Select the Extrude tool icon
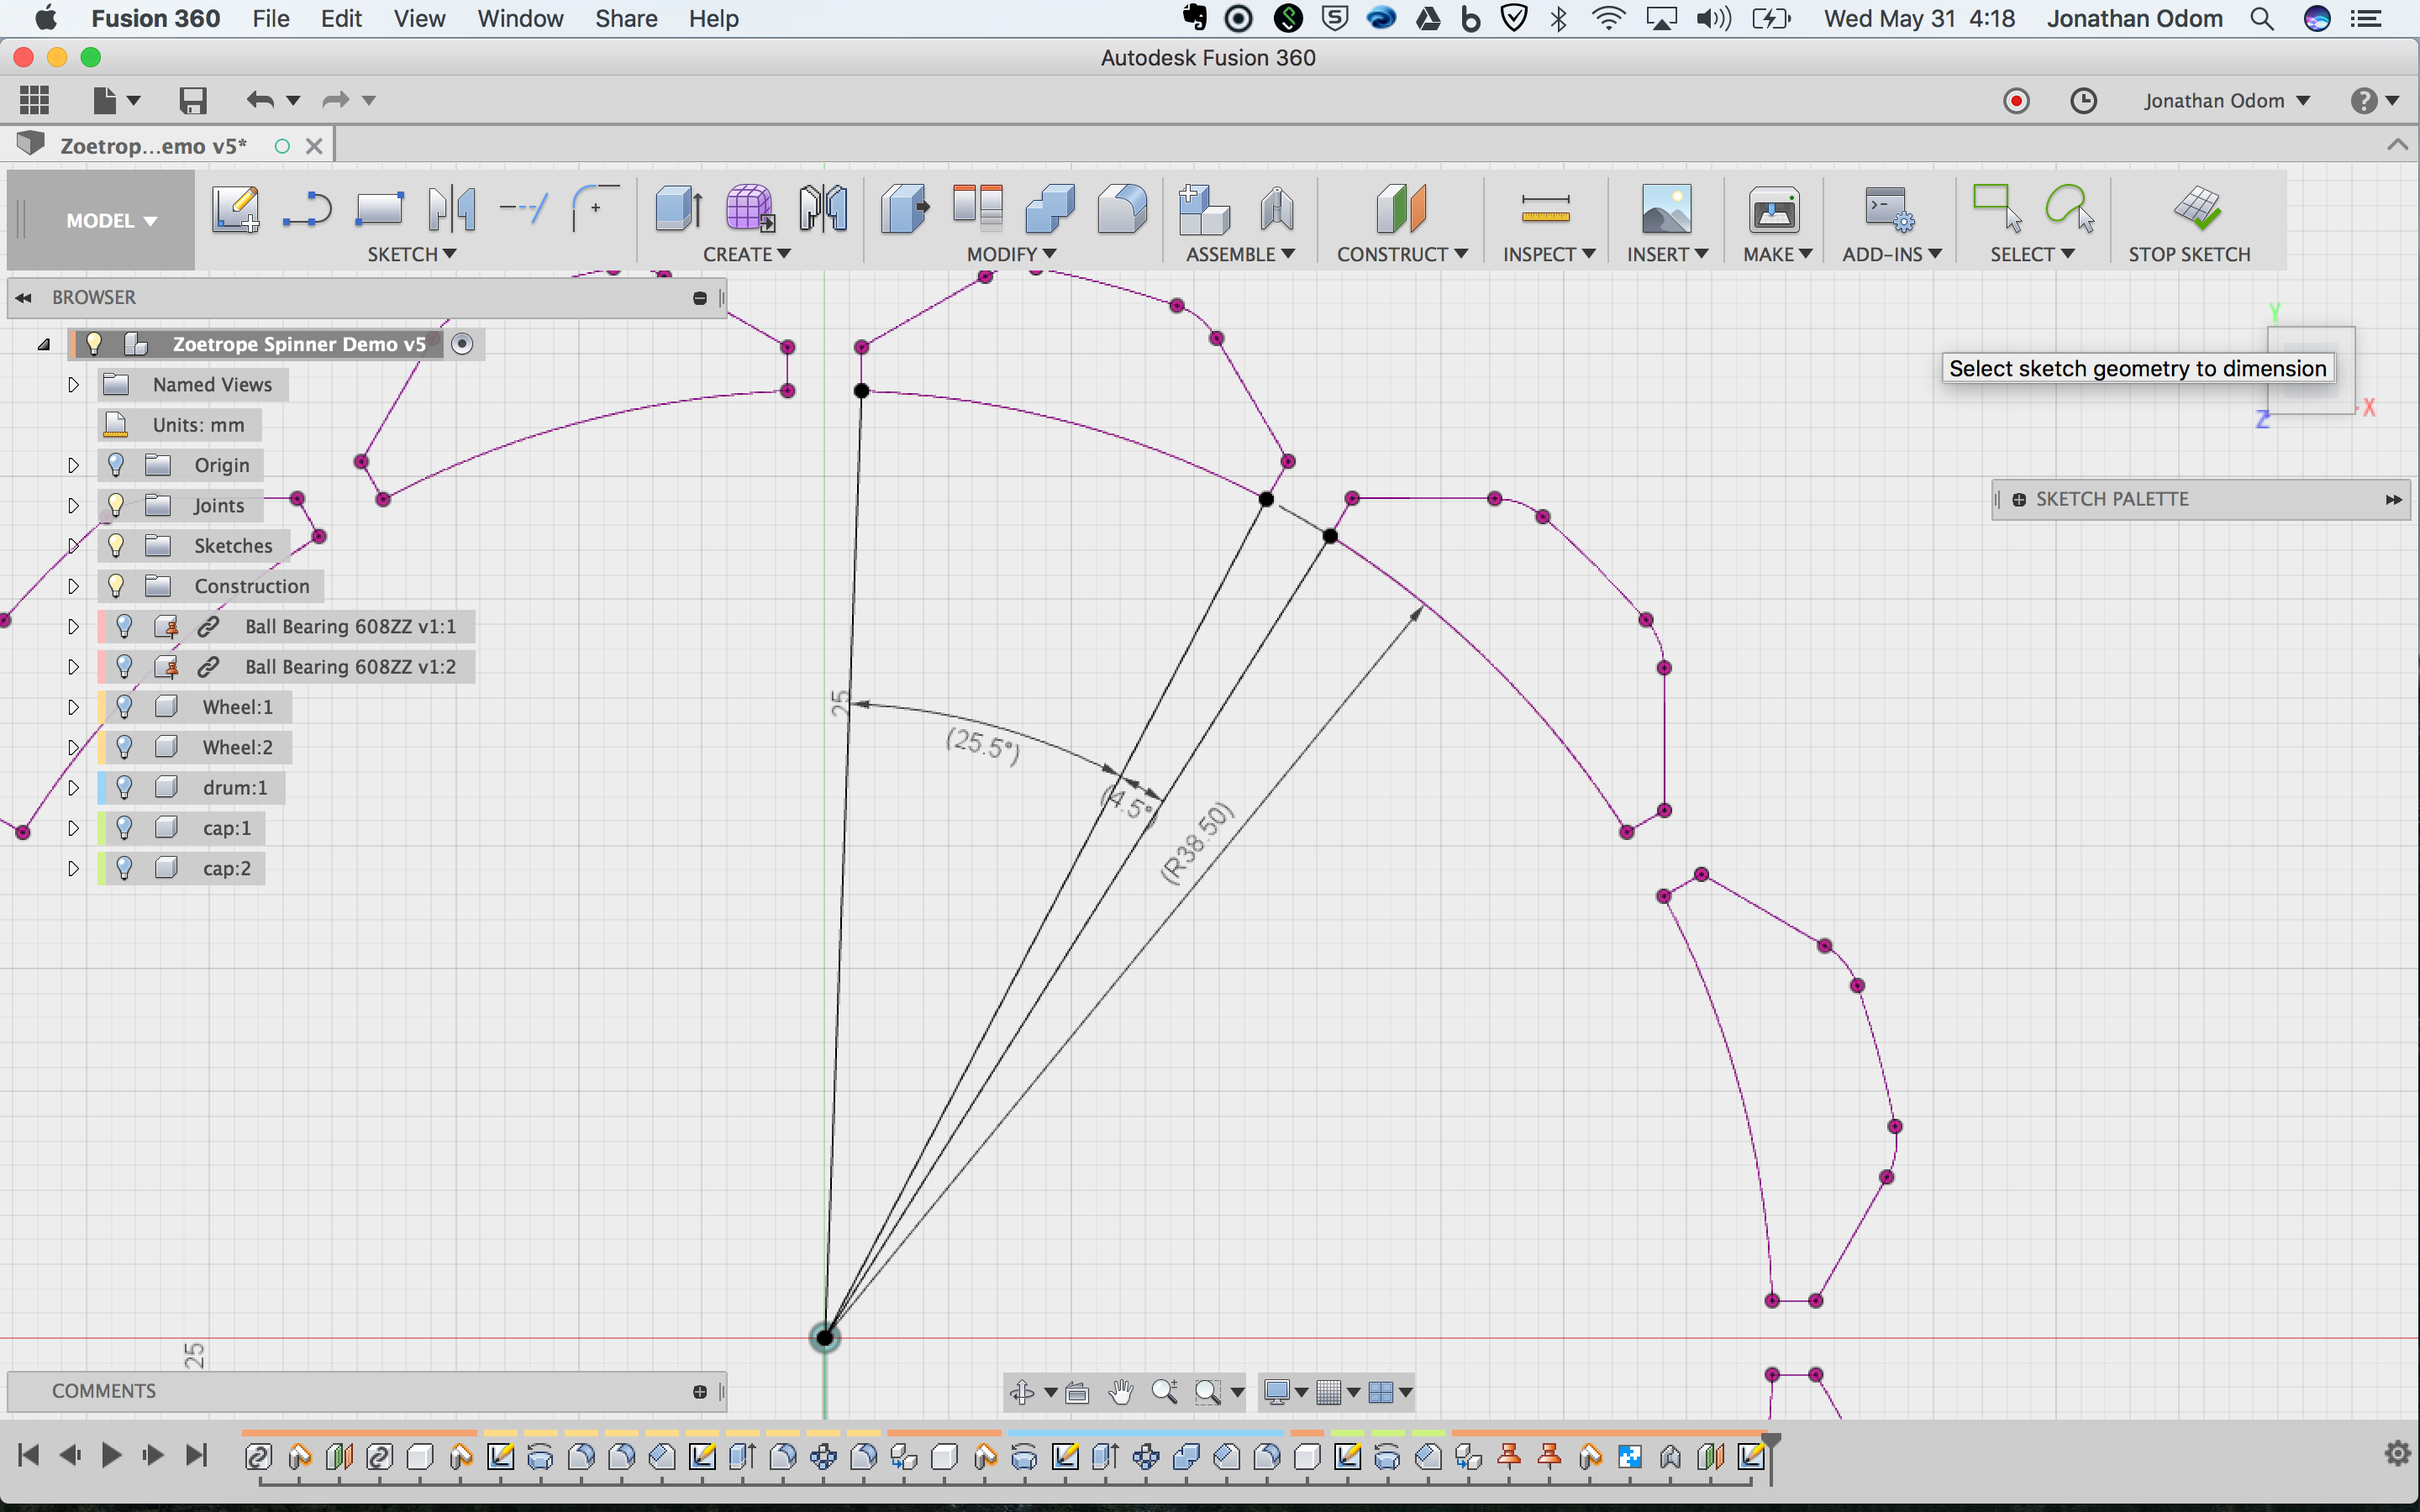Viewport: 2420px width, 1512px height. click(x=679, y=209)
